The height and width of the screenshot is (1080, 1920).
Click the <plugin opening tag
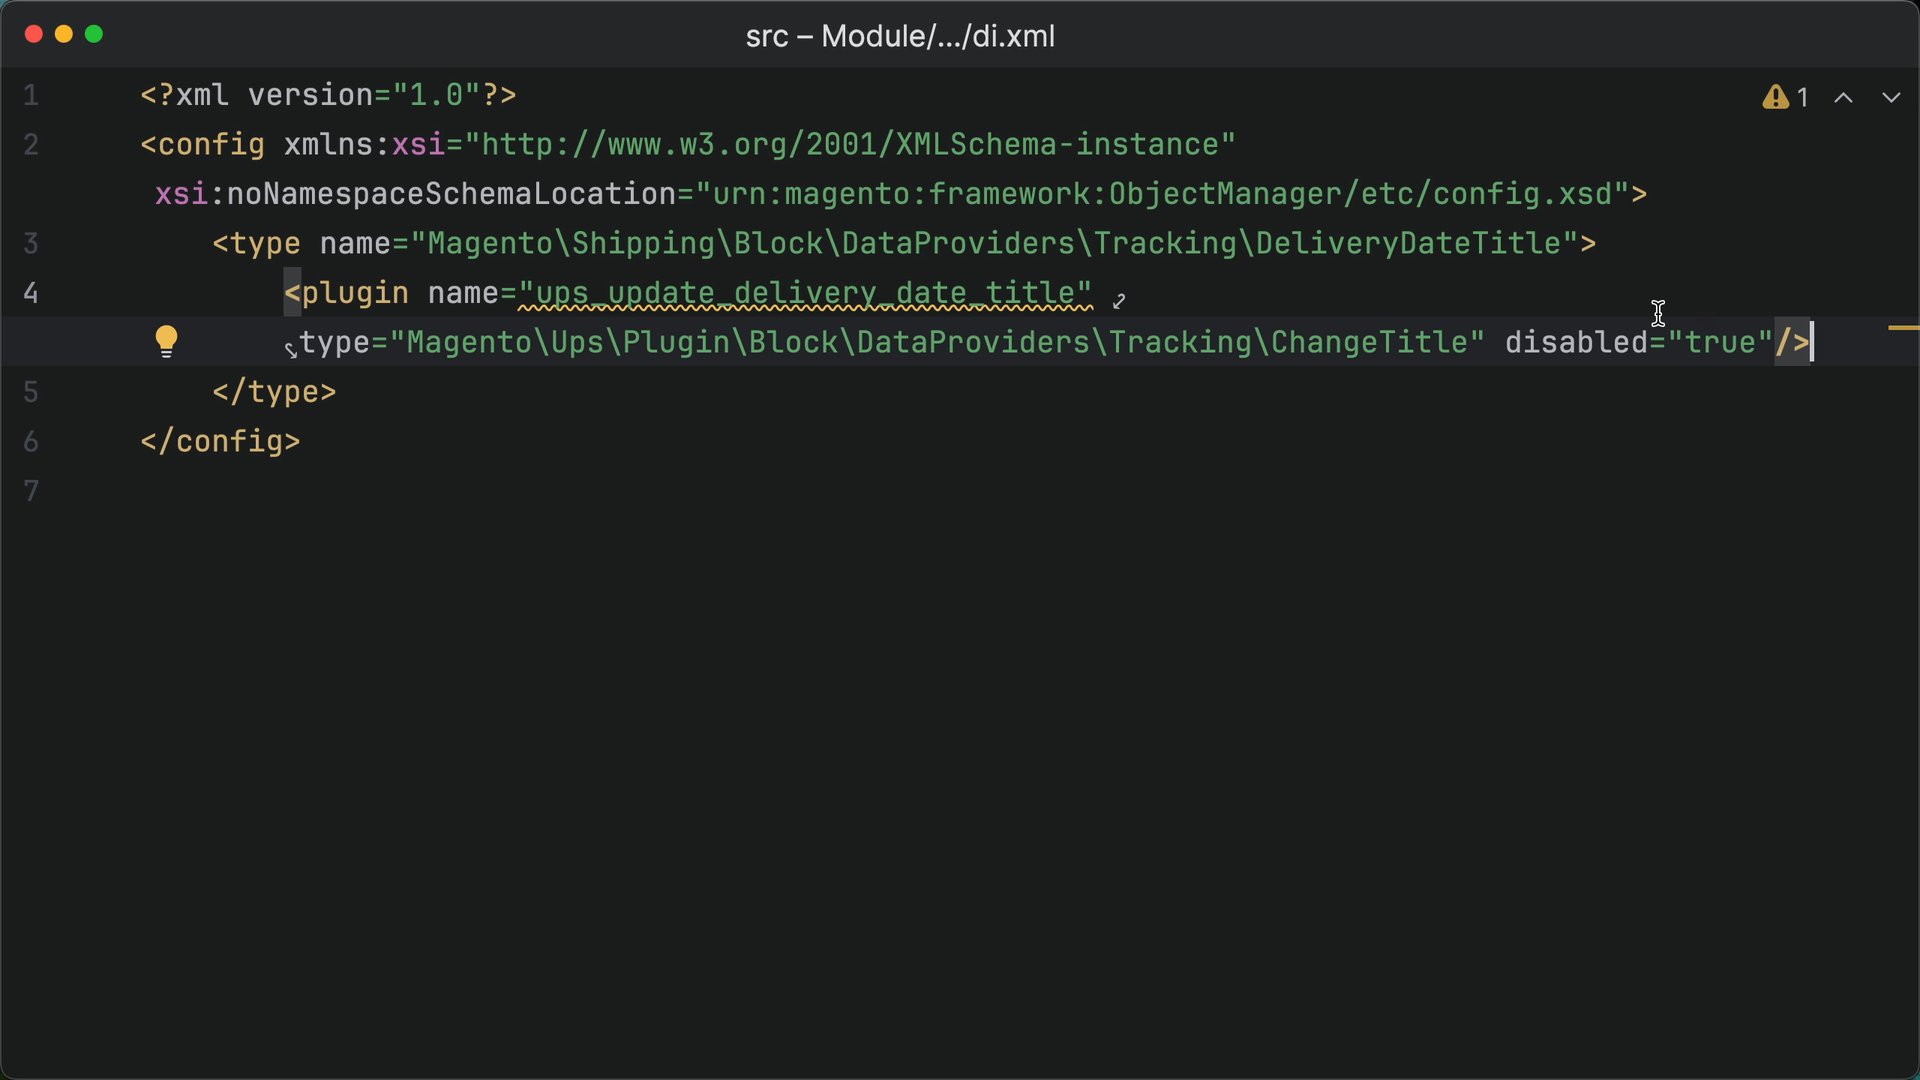[346, 293]
